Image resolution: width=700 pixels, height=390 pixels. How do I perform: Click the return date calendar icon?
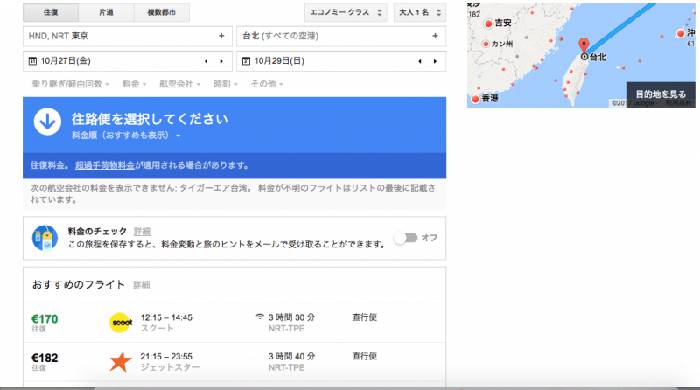[x=246, y=61]
